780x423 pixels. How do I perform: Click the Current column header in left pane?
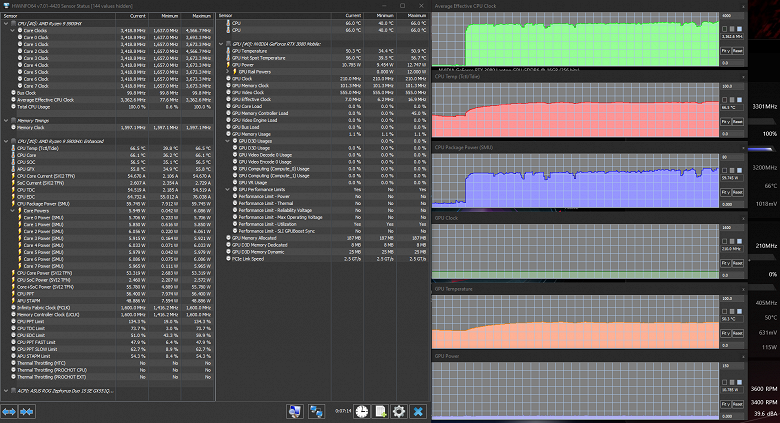[136, 17]
